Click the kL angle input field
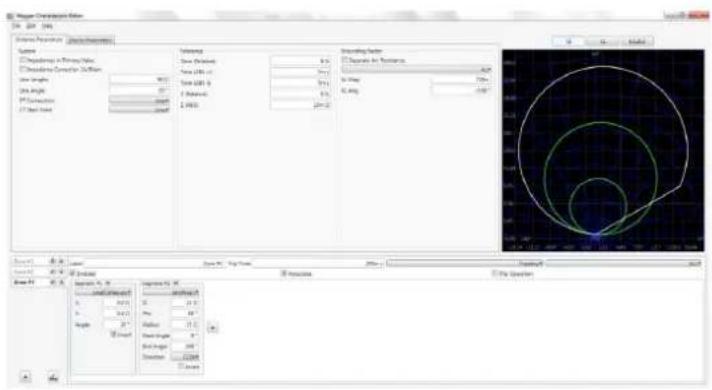Image resolution: width=712 pixels, height=390 pixels. pyautogui.click(x=460, y=91)
